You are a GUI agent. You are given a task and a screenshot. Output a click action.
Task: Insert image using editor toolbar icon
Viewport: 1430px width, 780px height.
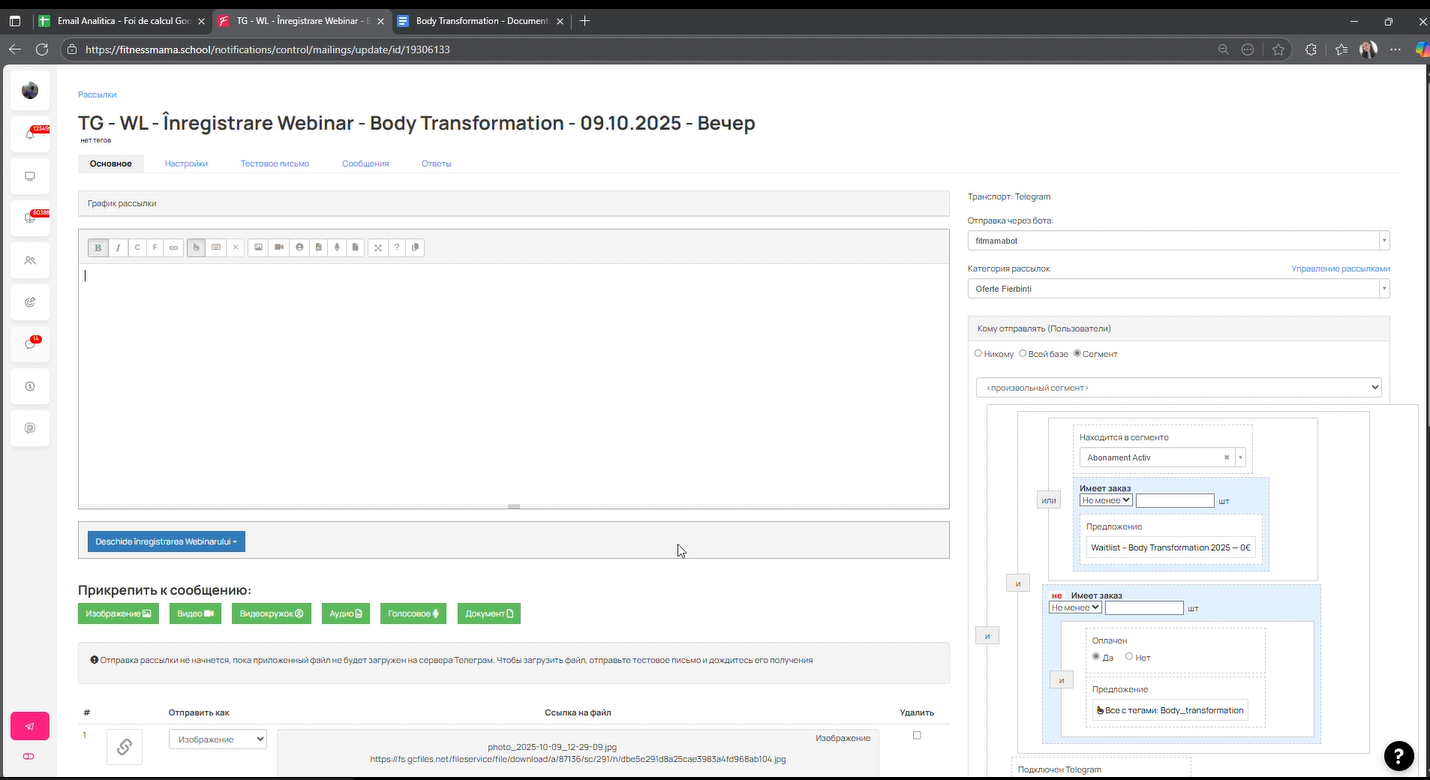[258, 247]
